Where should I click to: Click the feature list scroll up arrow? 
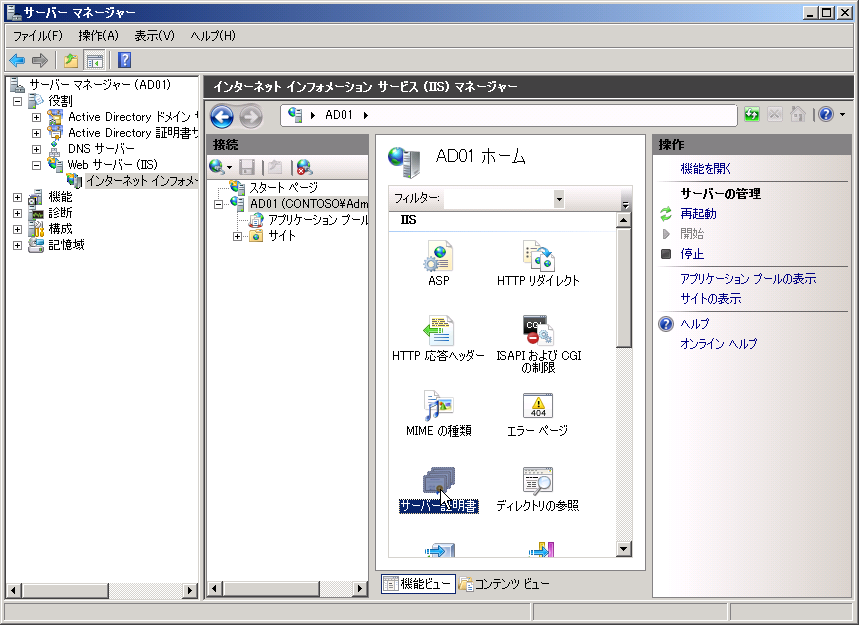click(623, 220)
